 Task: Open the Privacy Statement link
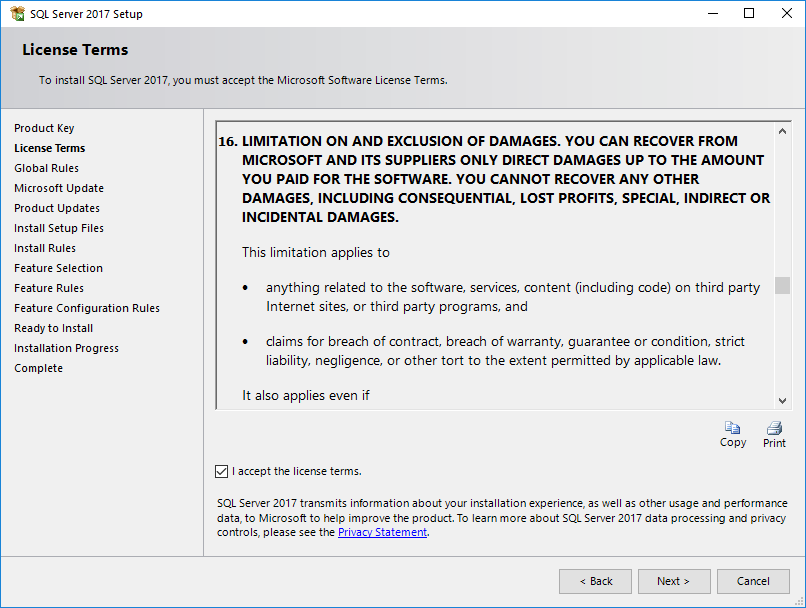click(382, 532)
